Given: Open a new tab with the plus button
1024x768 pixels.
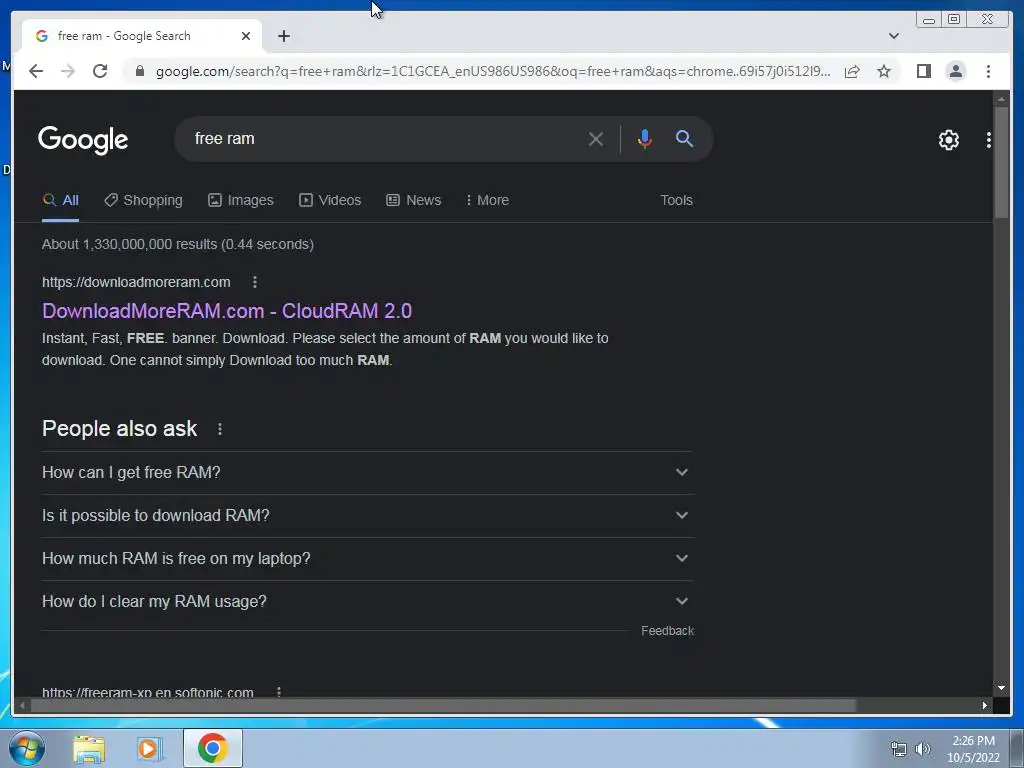Looking at the screenshot, I should click(283, 36).
